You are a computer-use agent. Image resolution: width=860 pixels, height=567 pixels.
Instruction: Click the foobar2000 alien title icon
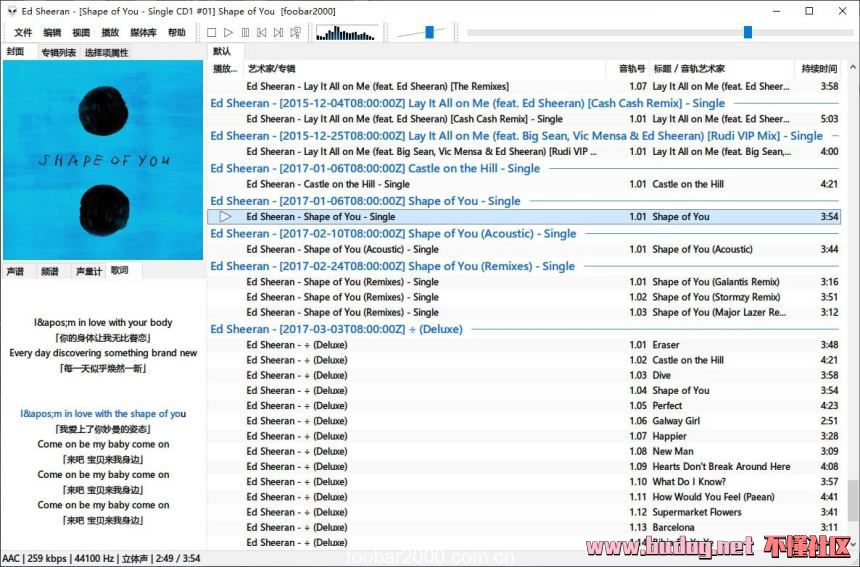[12, 11]
